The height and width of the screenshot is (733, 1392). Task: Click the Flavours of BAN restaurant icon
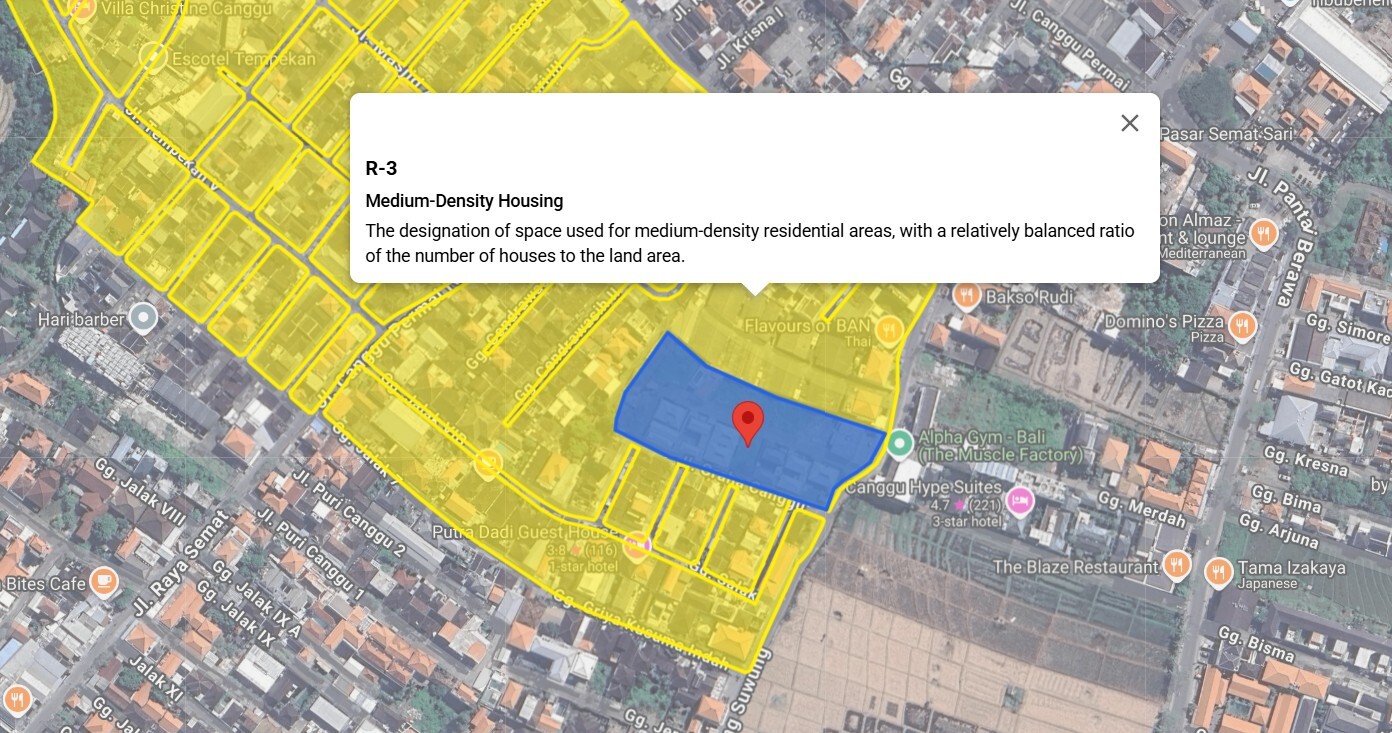click(x=888, y=329)
